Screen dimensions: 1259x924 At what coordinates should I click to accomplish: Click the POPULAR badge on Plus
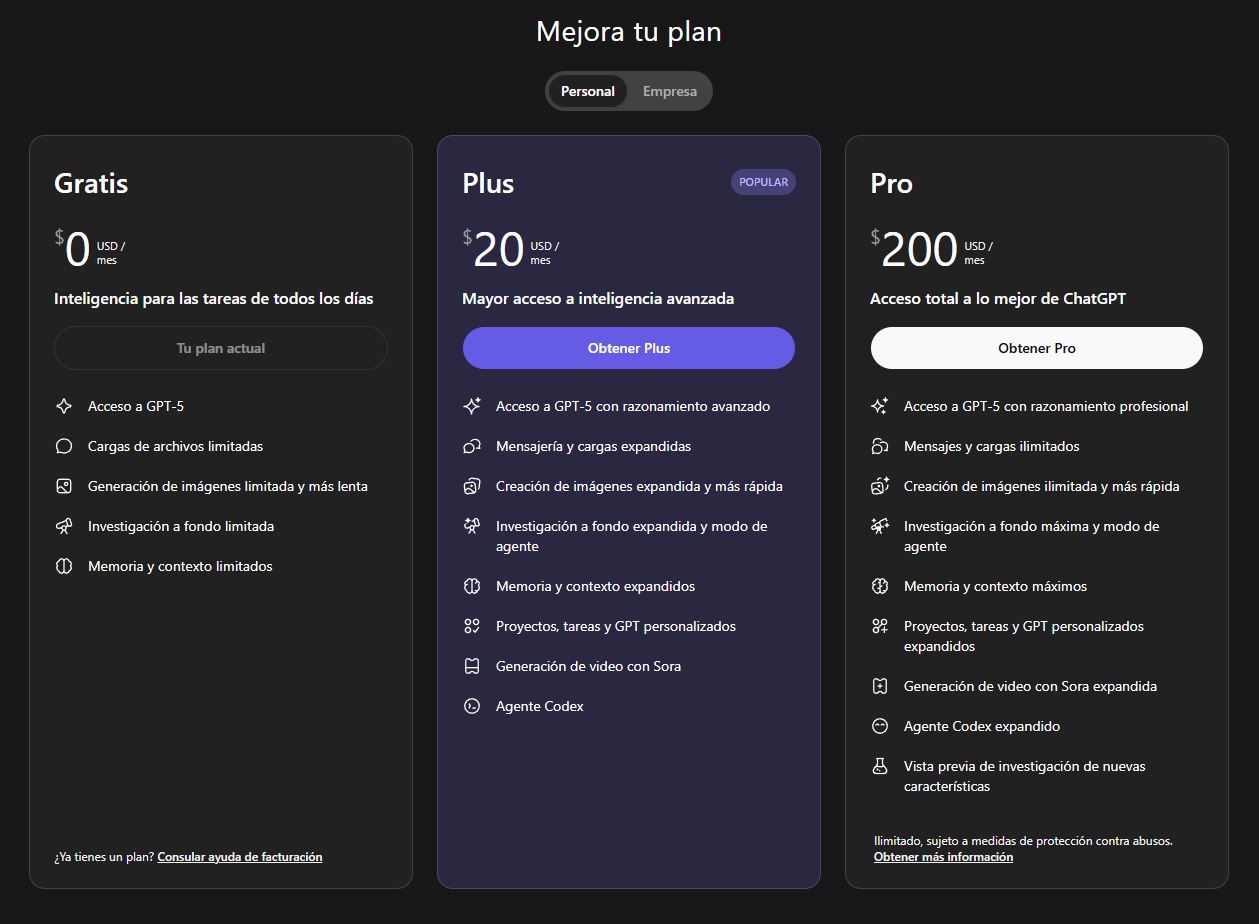[x=764, y=182]
